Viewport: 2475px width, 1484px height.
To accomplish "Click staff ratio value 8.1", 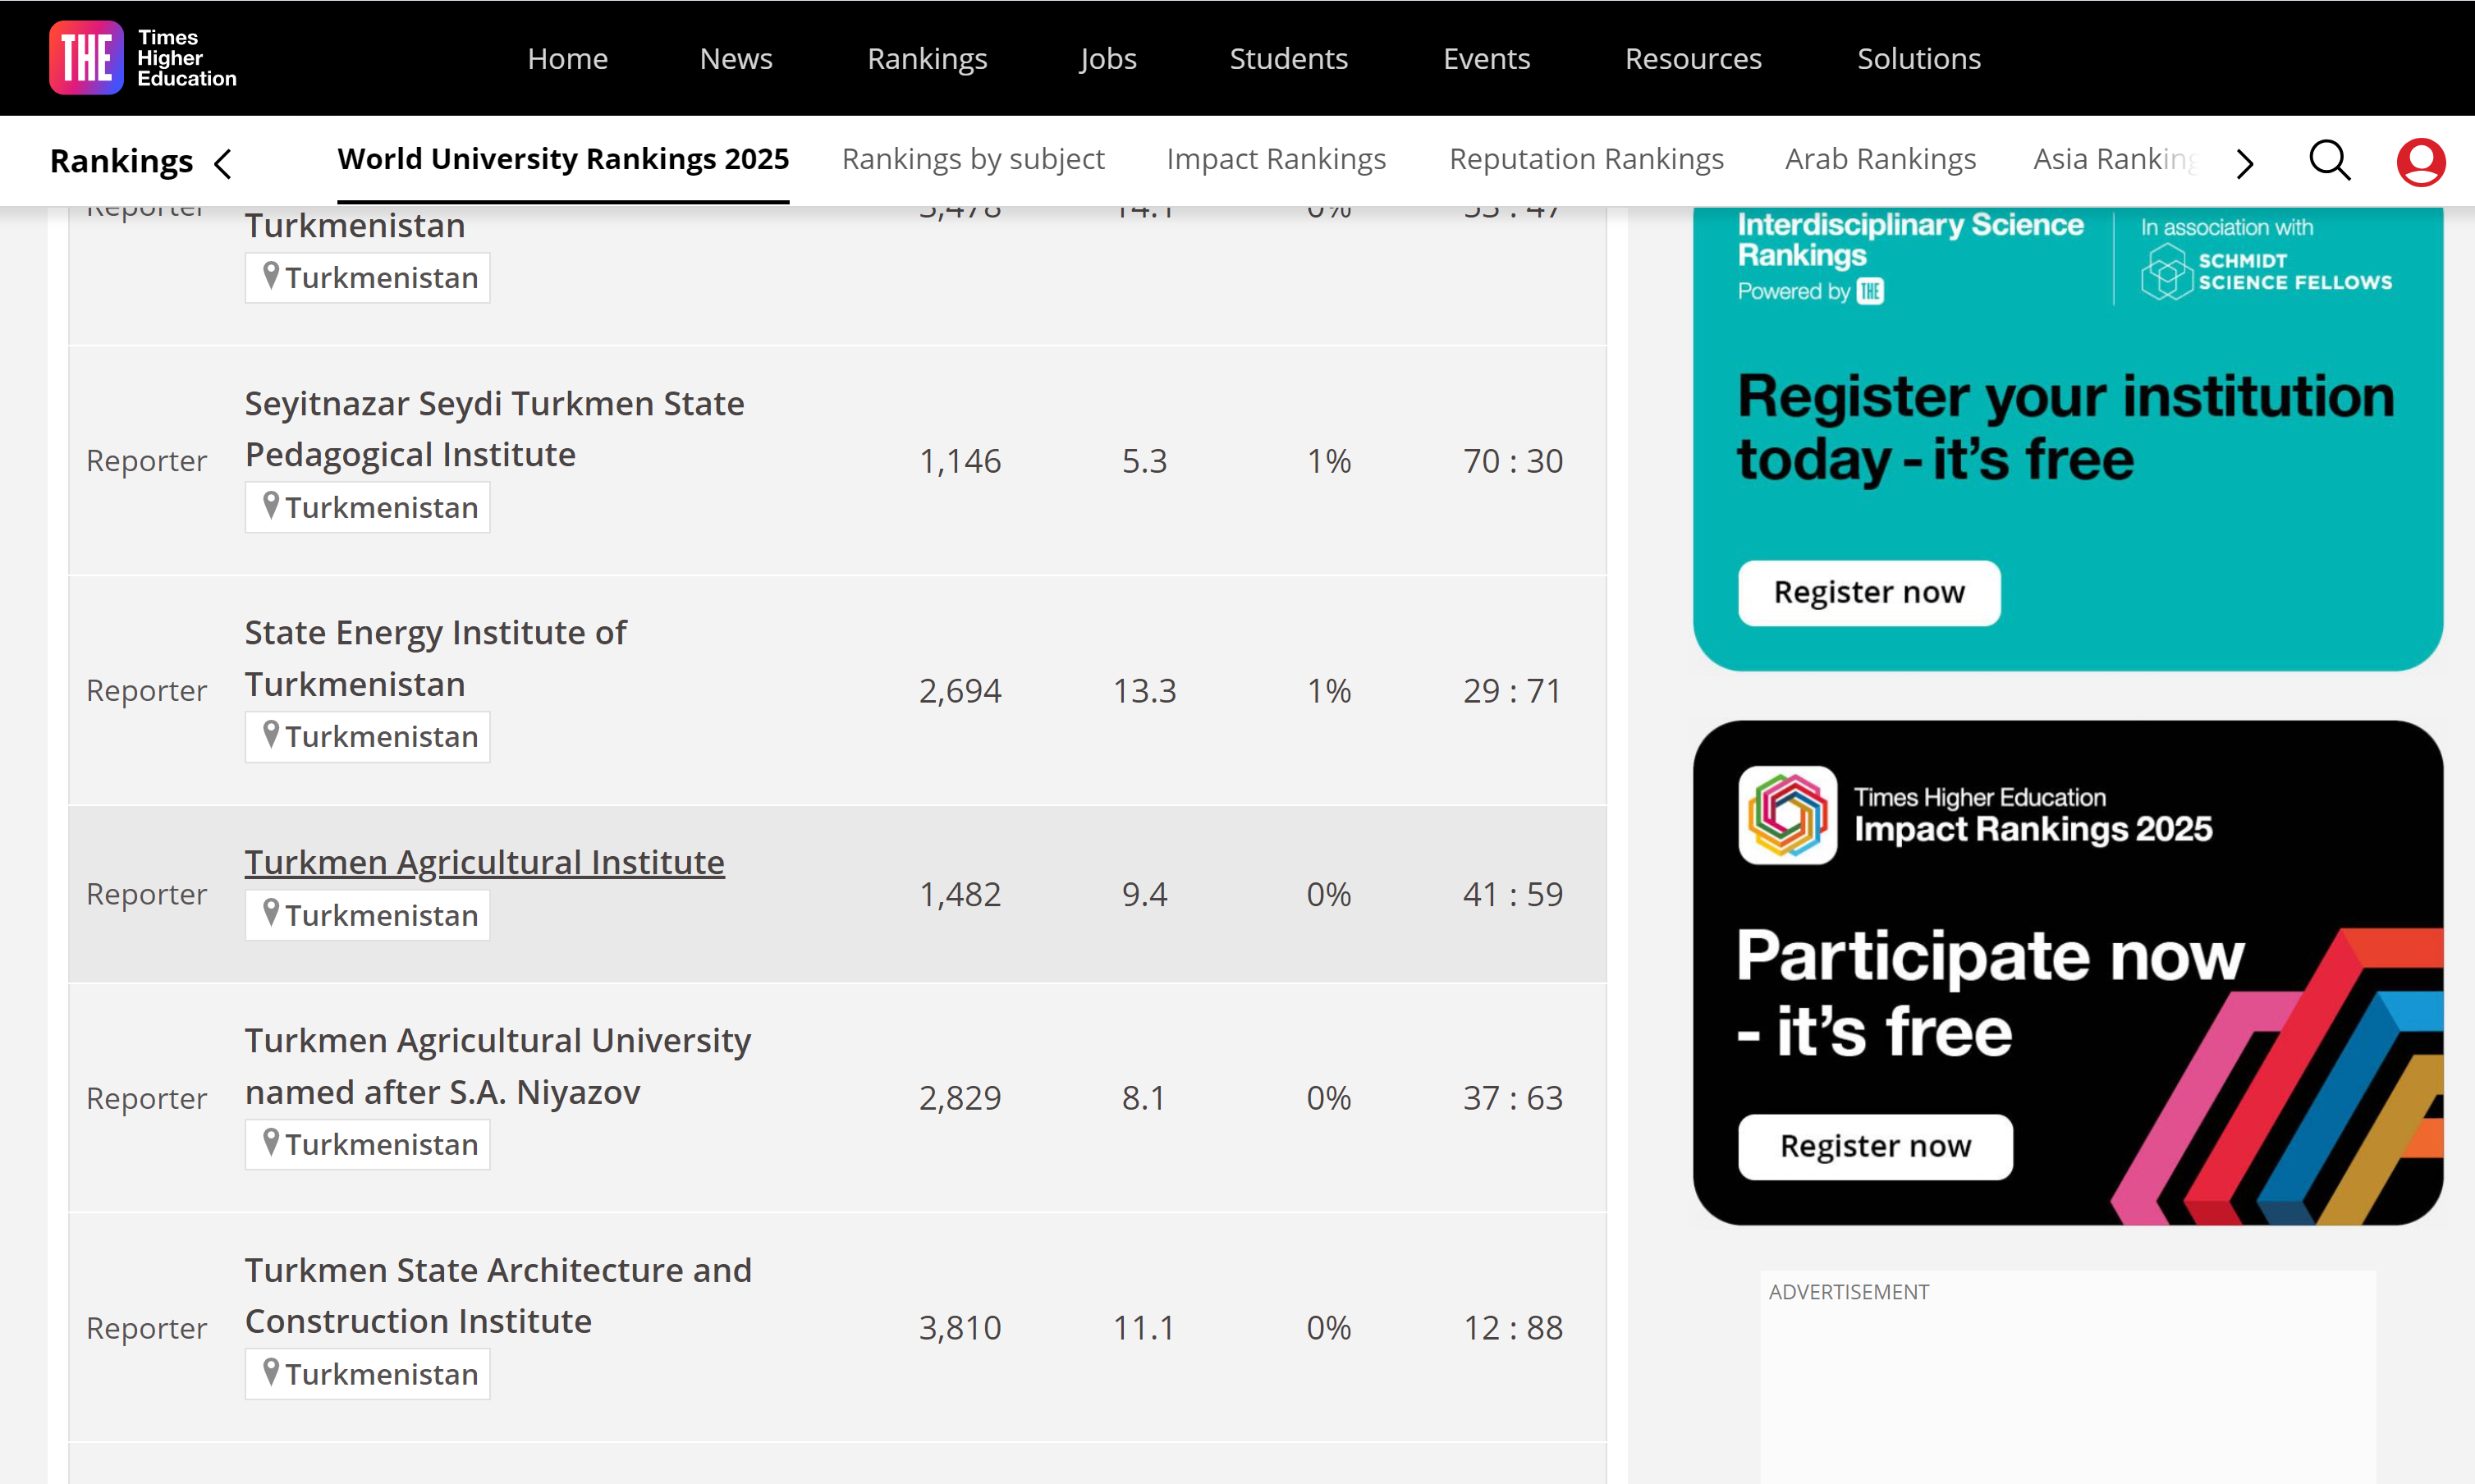I will click(x=1144, y=1098).
